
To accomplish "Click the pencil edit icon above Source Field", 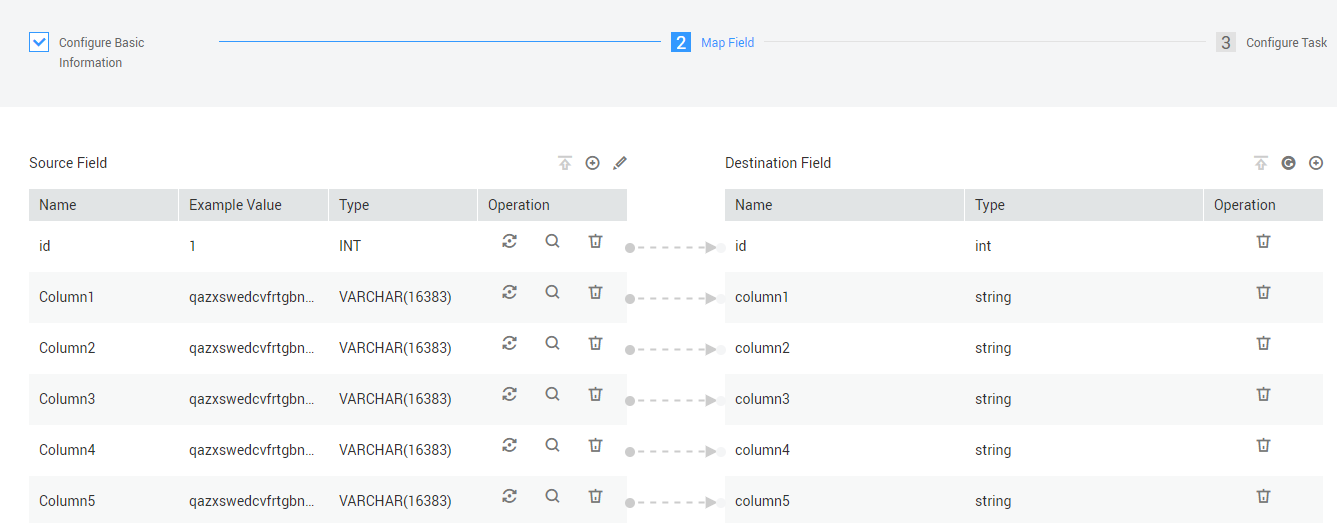I will pos(620,163).
